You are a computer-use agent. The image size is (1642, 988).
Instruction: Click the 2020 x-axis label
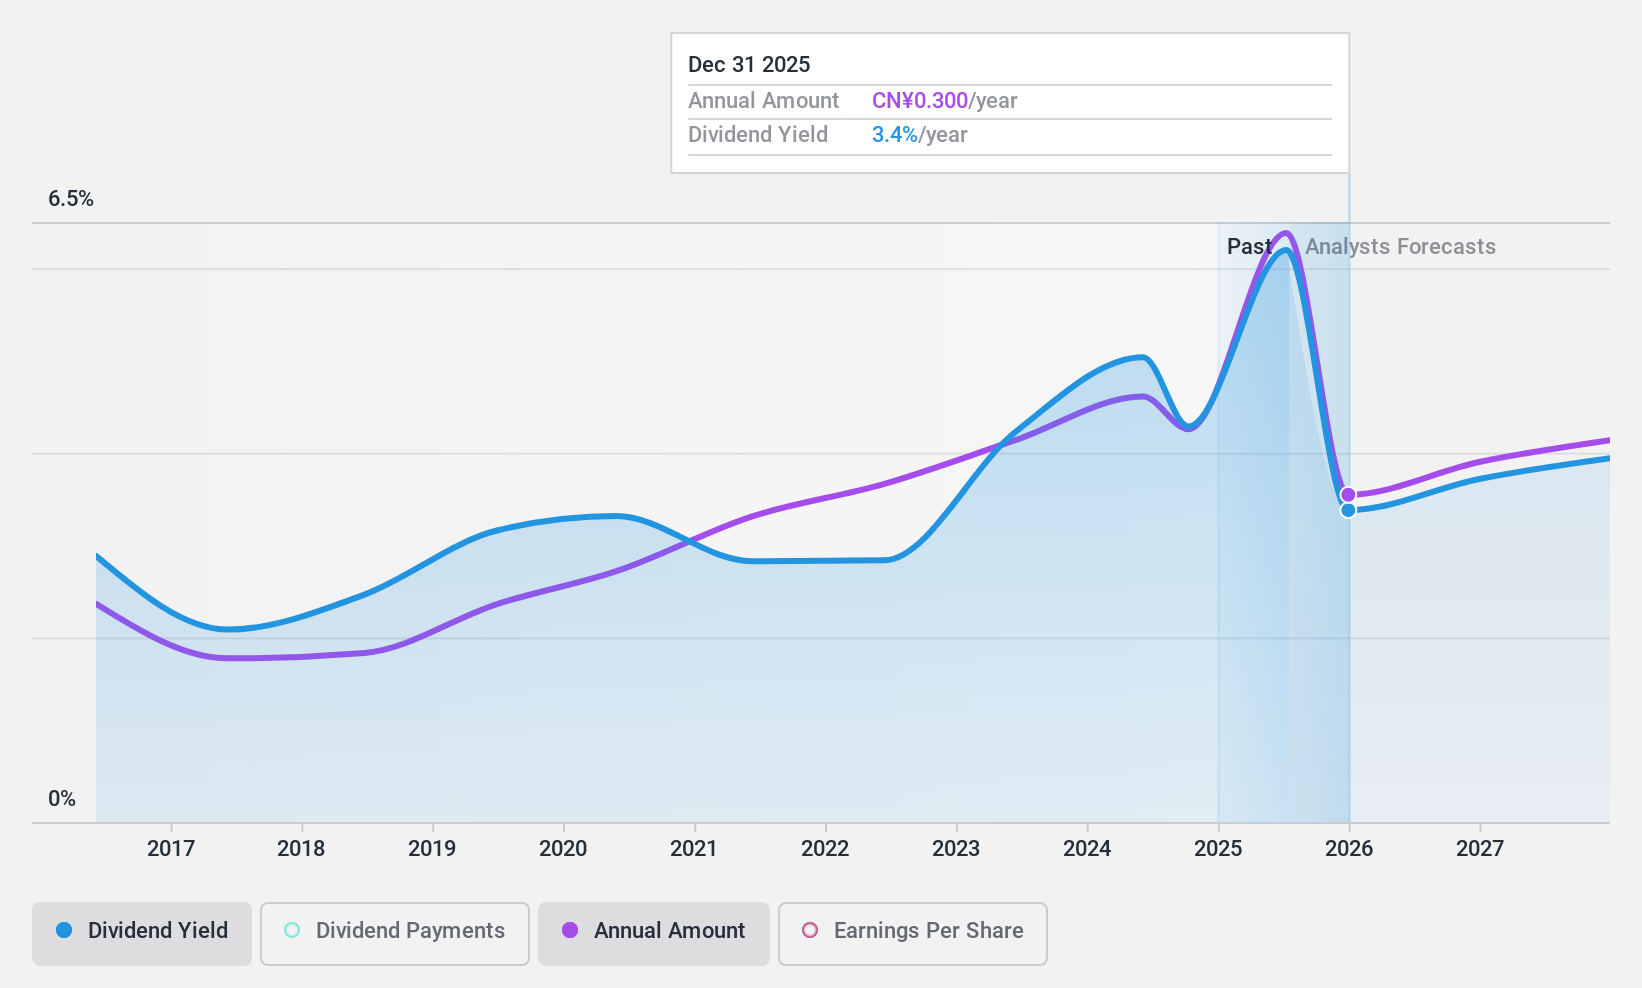[563, 849]
